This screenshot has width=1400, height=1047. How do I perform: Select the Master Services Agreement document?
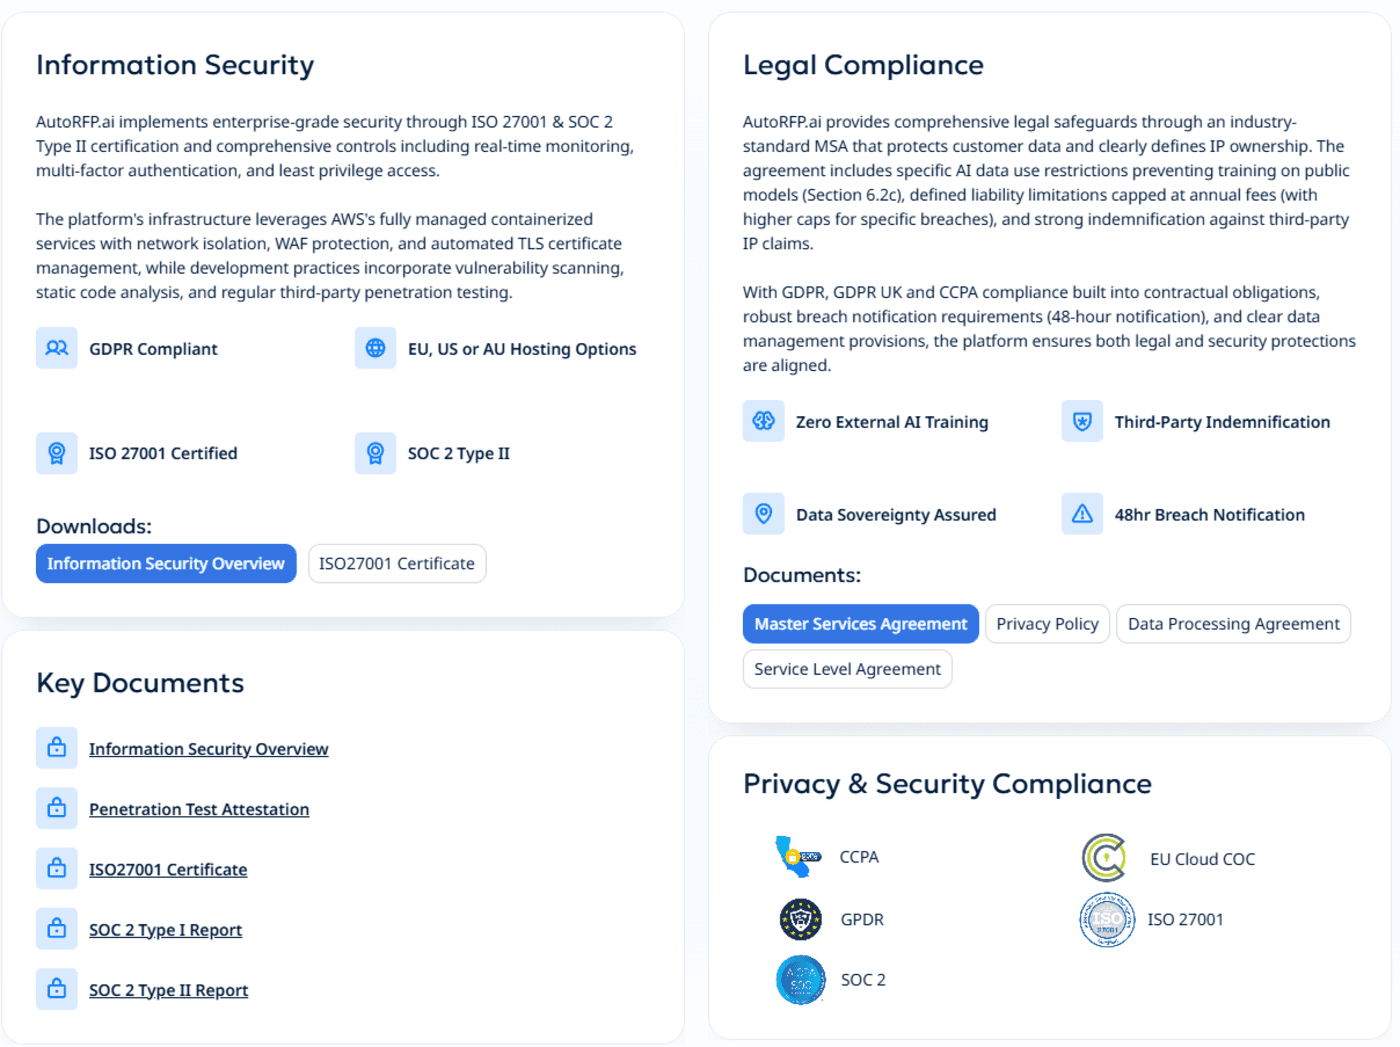point(860,623)
